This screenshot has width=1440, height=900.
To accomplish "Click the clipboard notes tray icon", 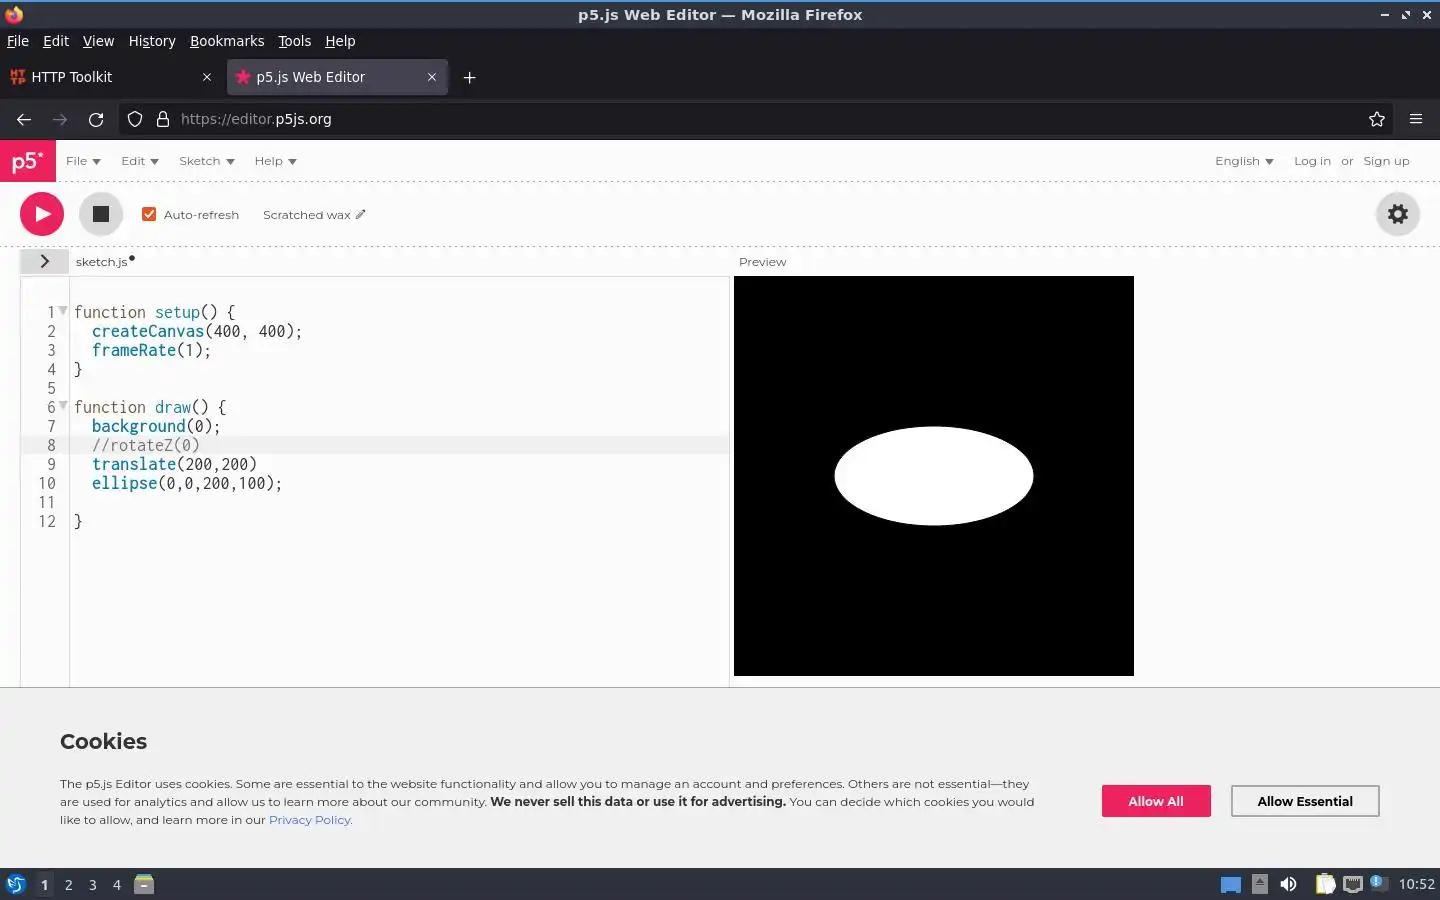I will click(x=1325, y=884).
